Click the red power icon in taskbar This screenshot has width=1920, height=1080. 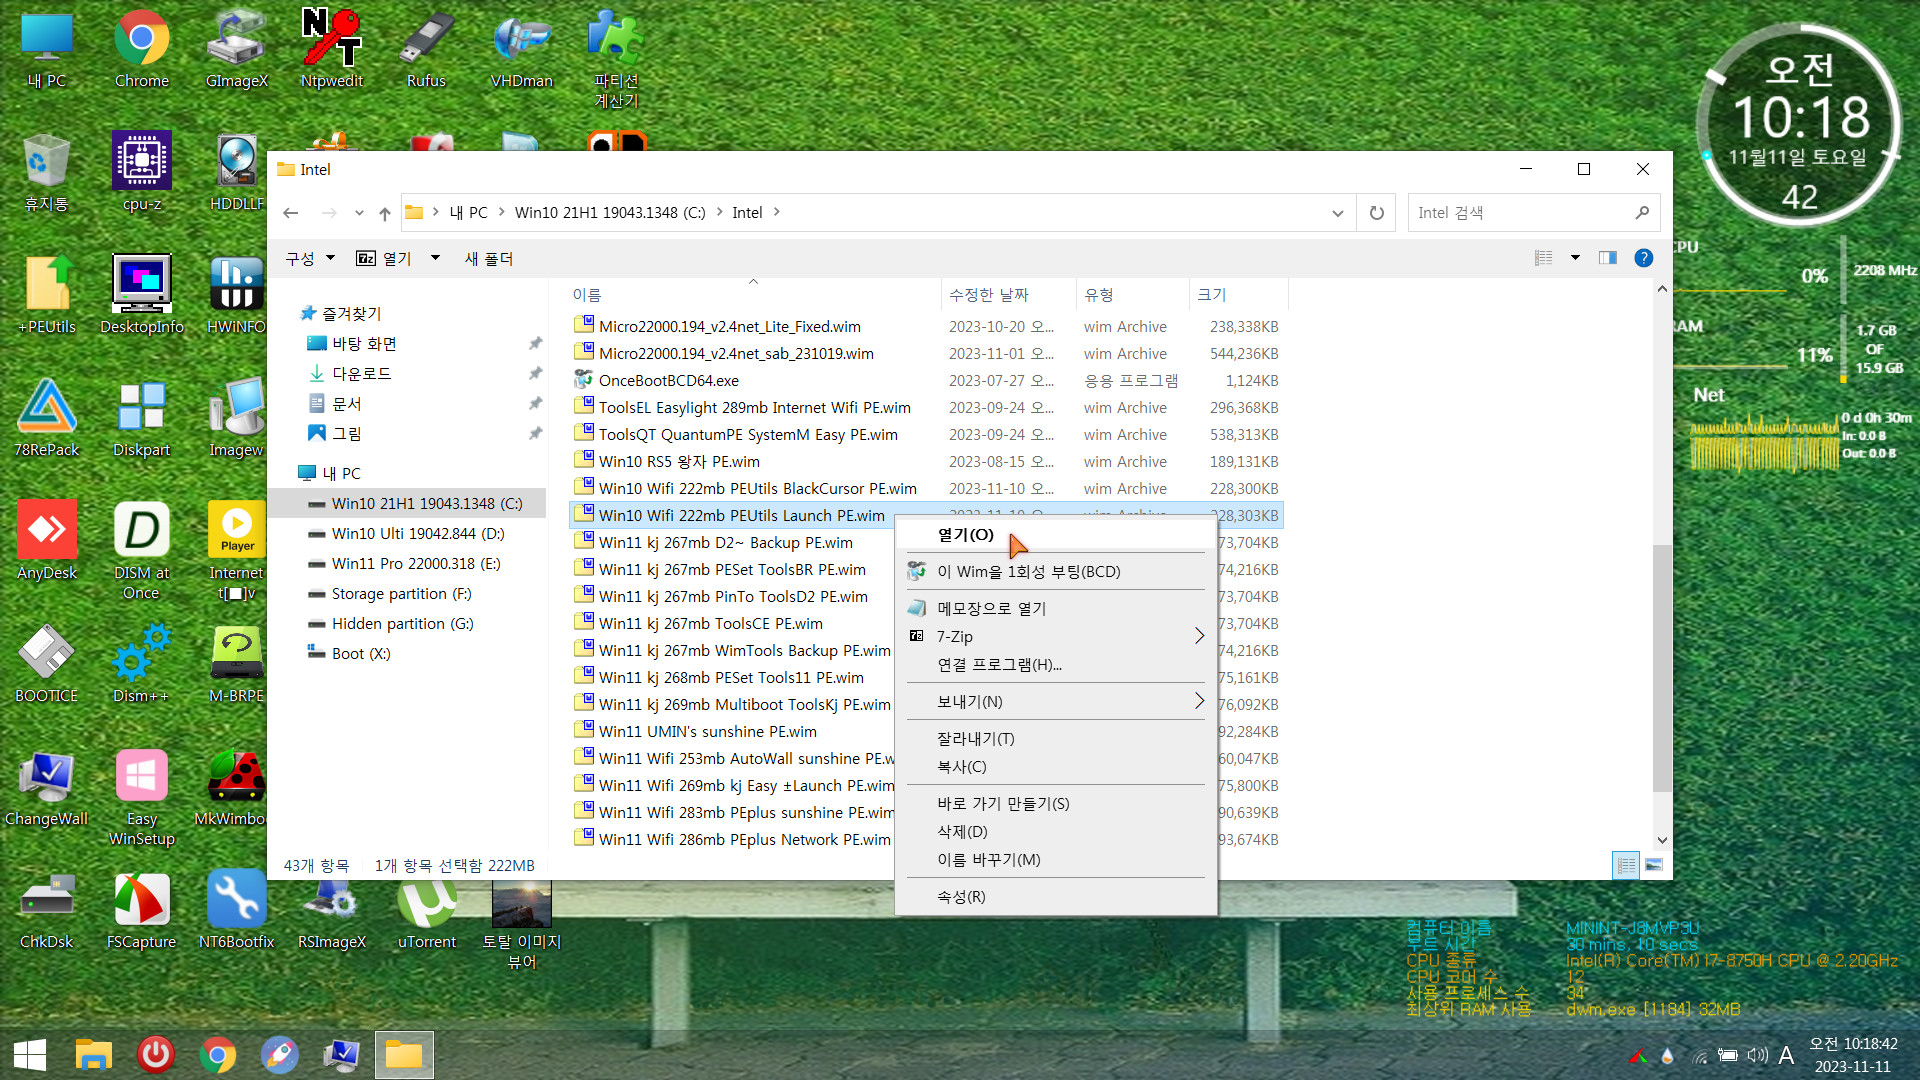click(x=155, y=1054)
